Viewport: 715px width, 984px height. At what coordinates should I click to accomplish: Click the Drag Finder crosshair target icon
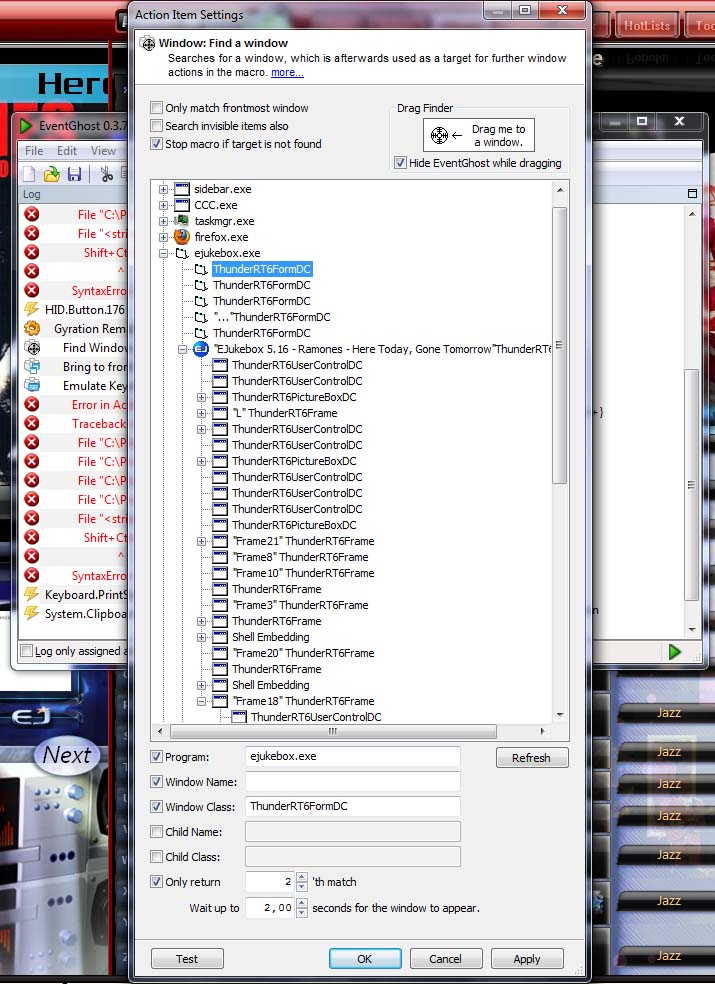tap(439, 135)
